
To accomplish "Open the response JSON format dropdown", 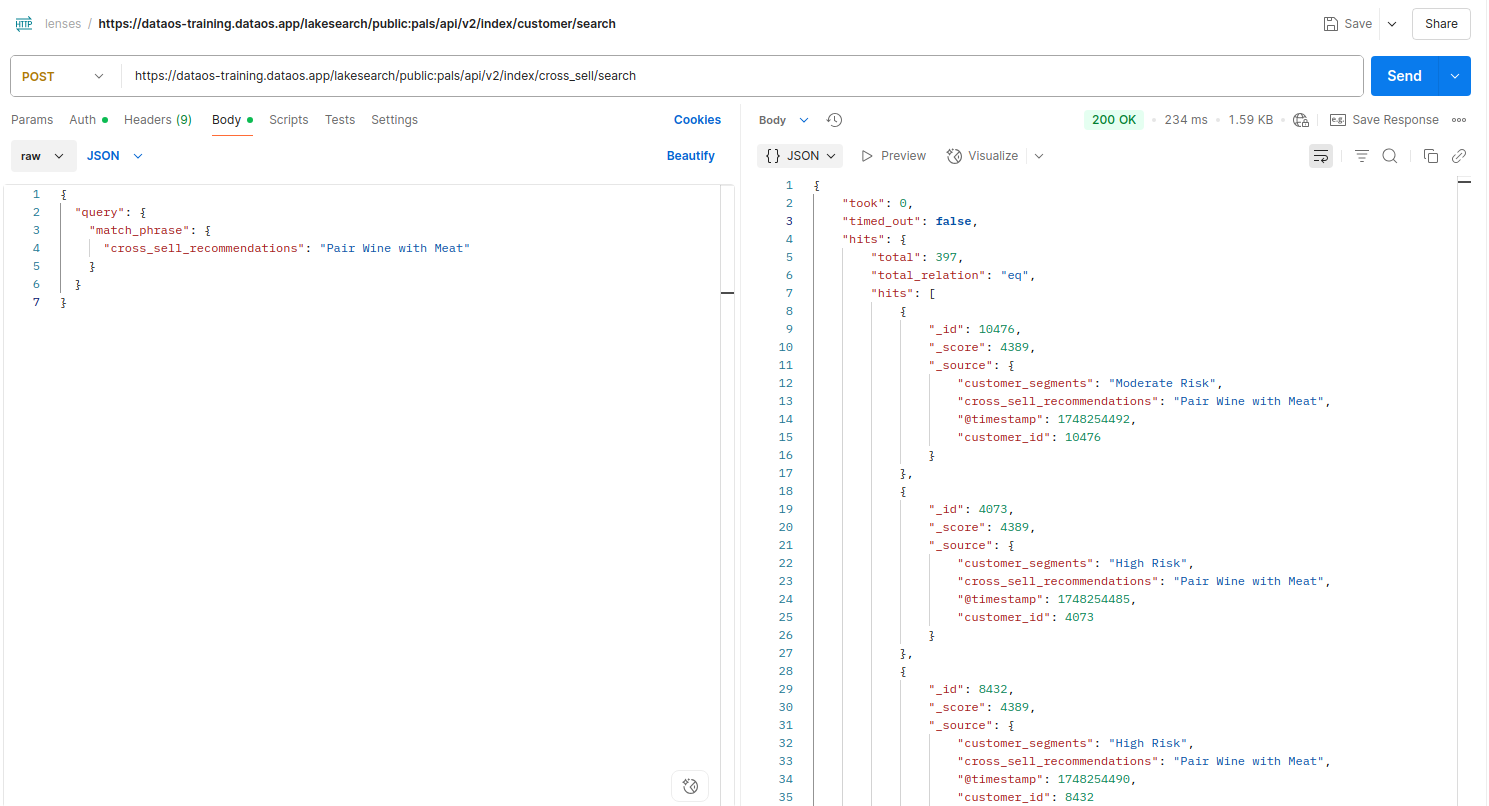I will tap(800, 156).
